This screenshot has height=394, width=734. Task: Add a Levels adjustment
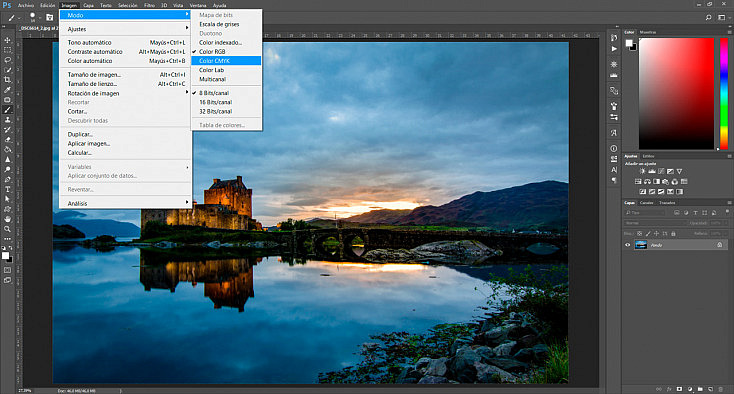coord(652,171)
